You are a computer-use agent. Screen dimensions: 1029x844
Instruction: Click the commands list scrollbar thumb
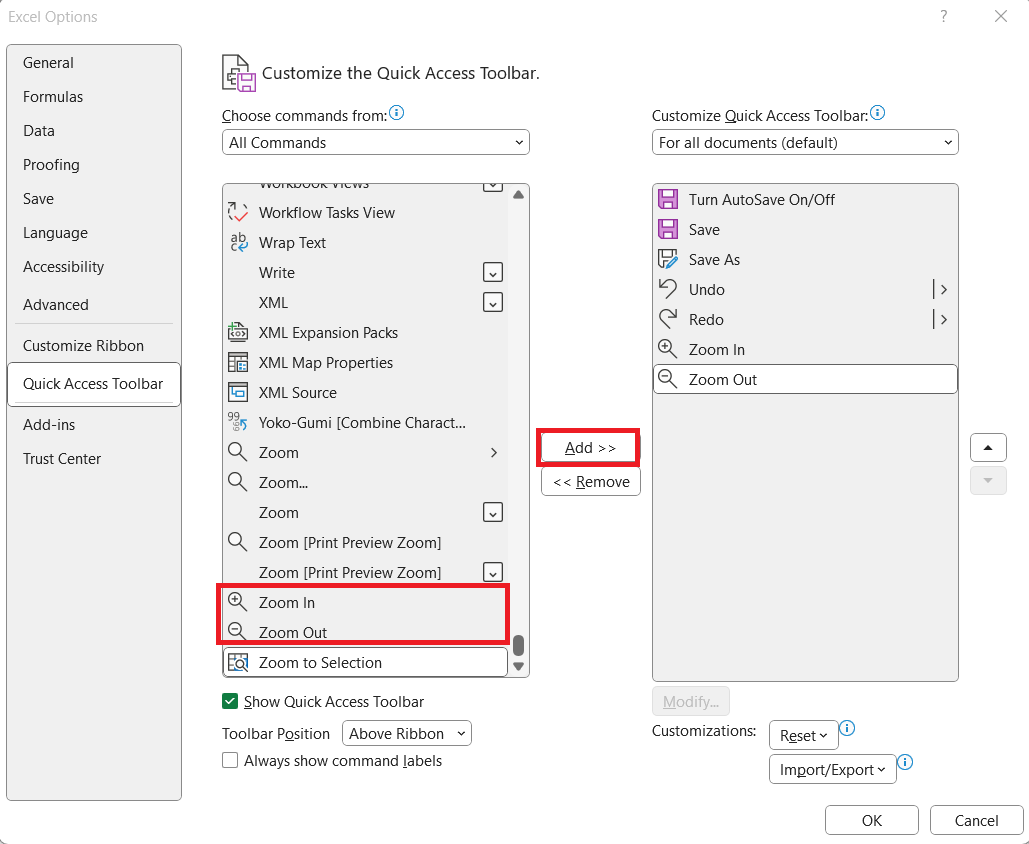pyautogui.click(x=518, y=645)
